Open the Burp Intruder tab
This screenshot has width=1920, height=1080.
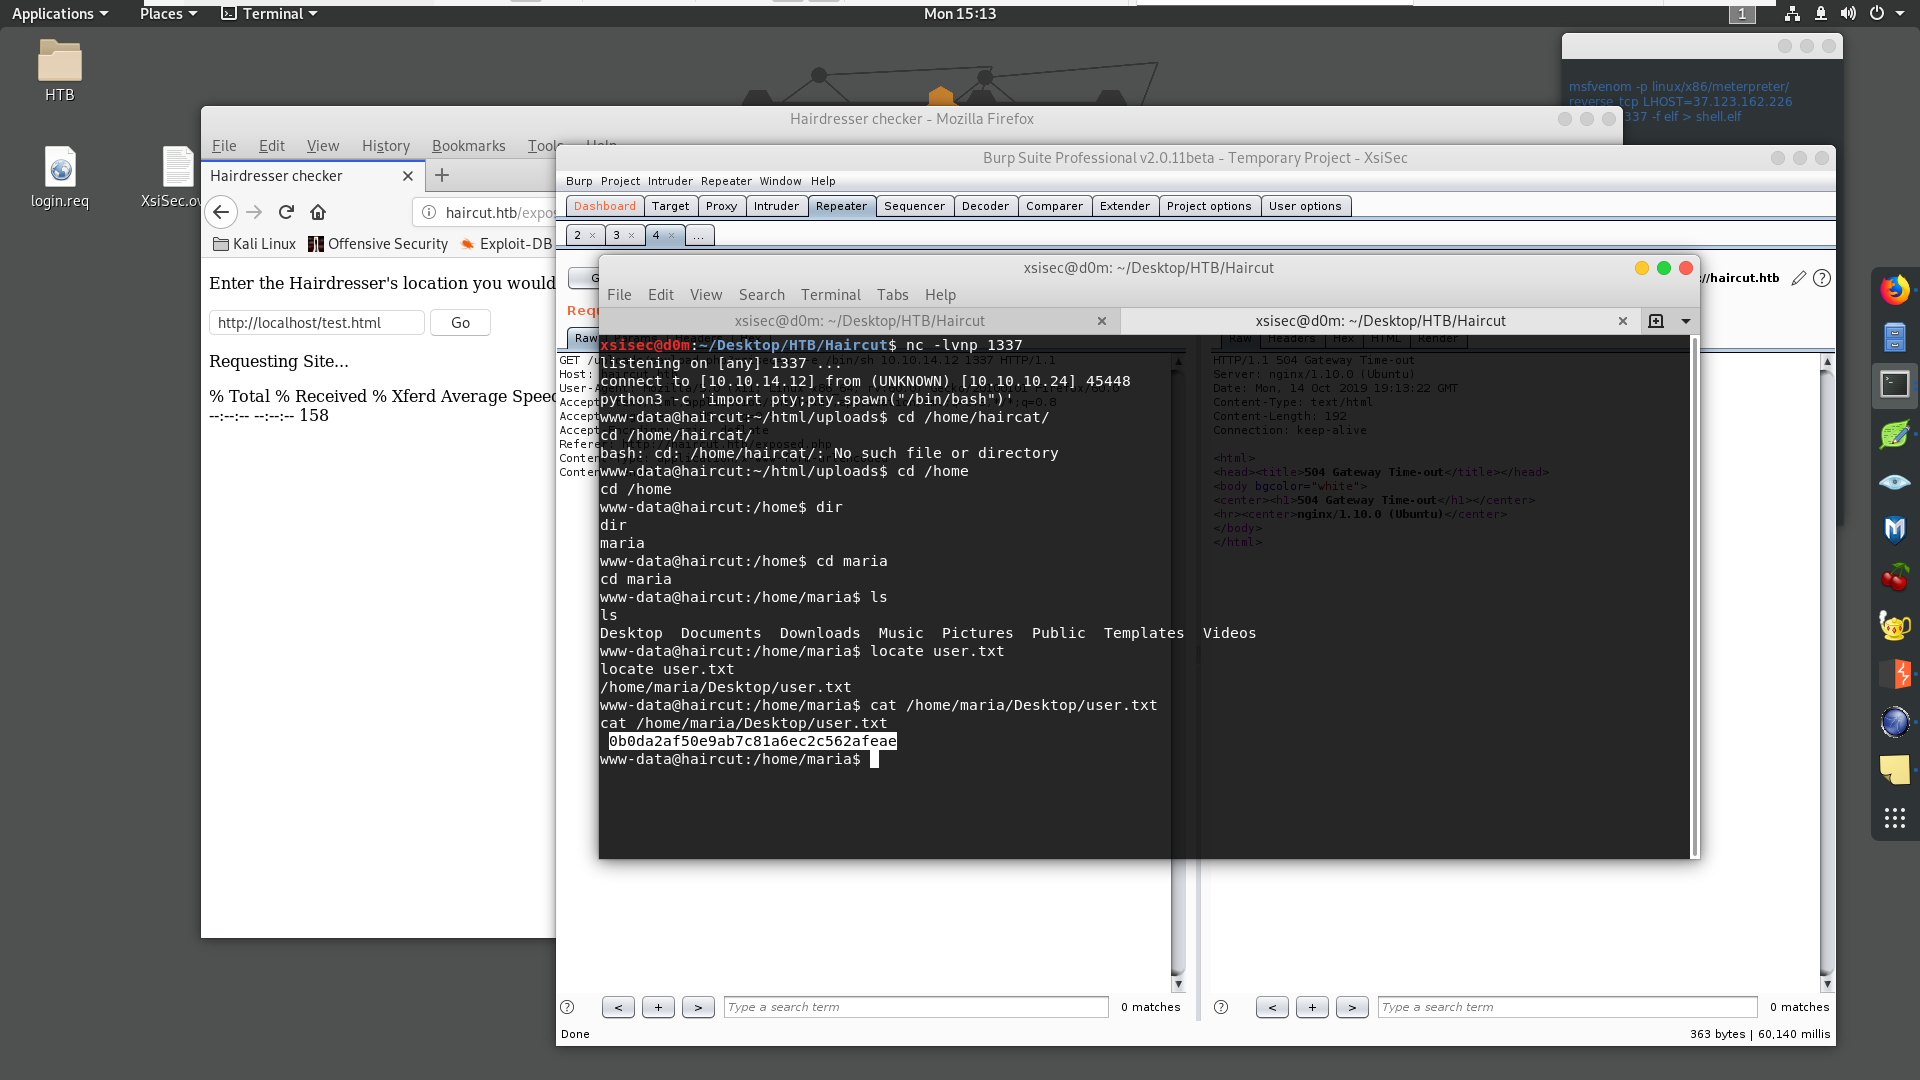(x=776, y=206)
